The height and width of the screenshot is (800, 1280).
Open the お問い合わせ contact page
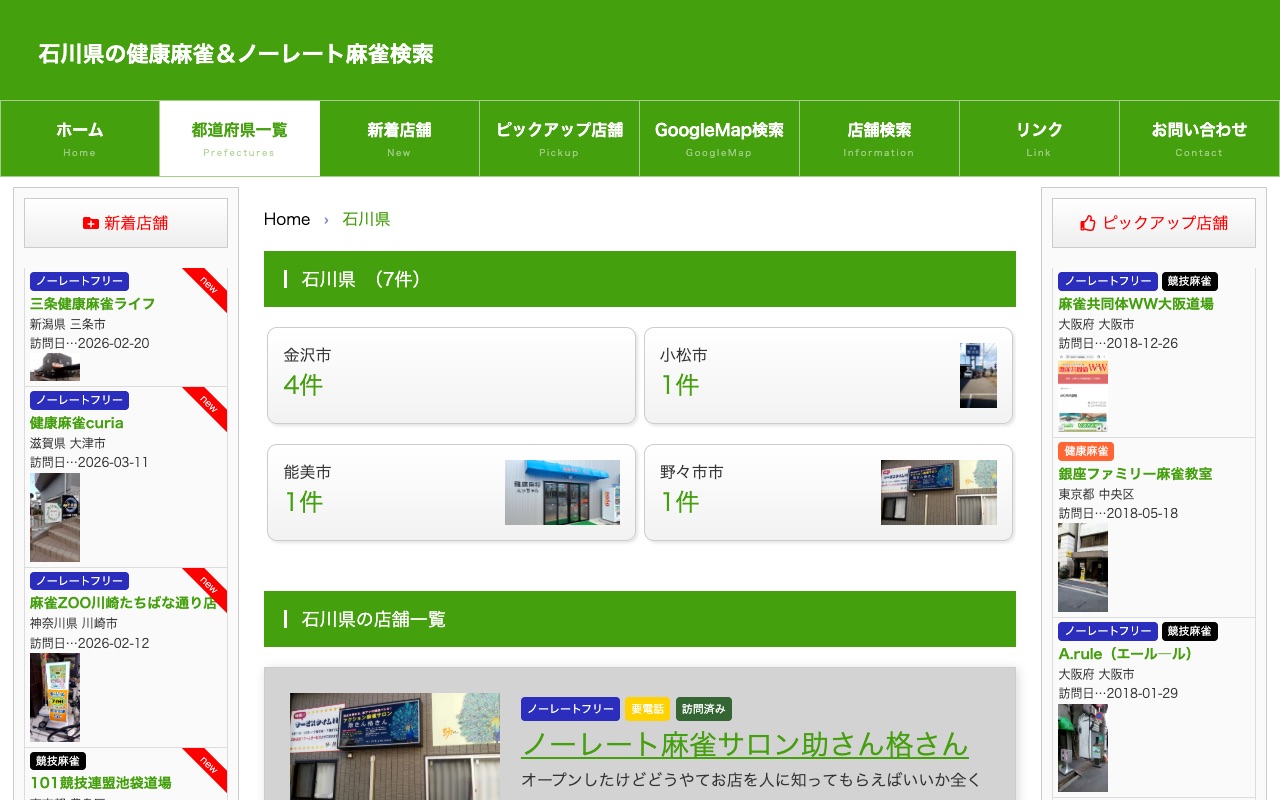pyautogui.click(x=1199, y=138)
